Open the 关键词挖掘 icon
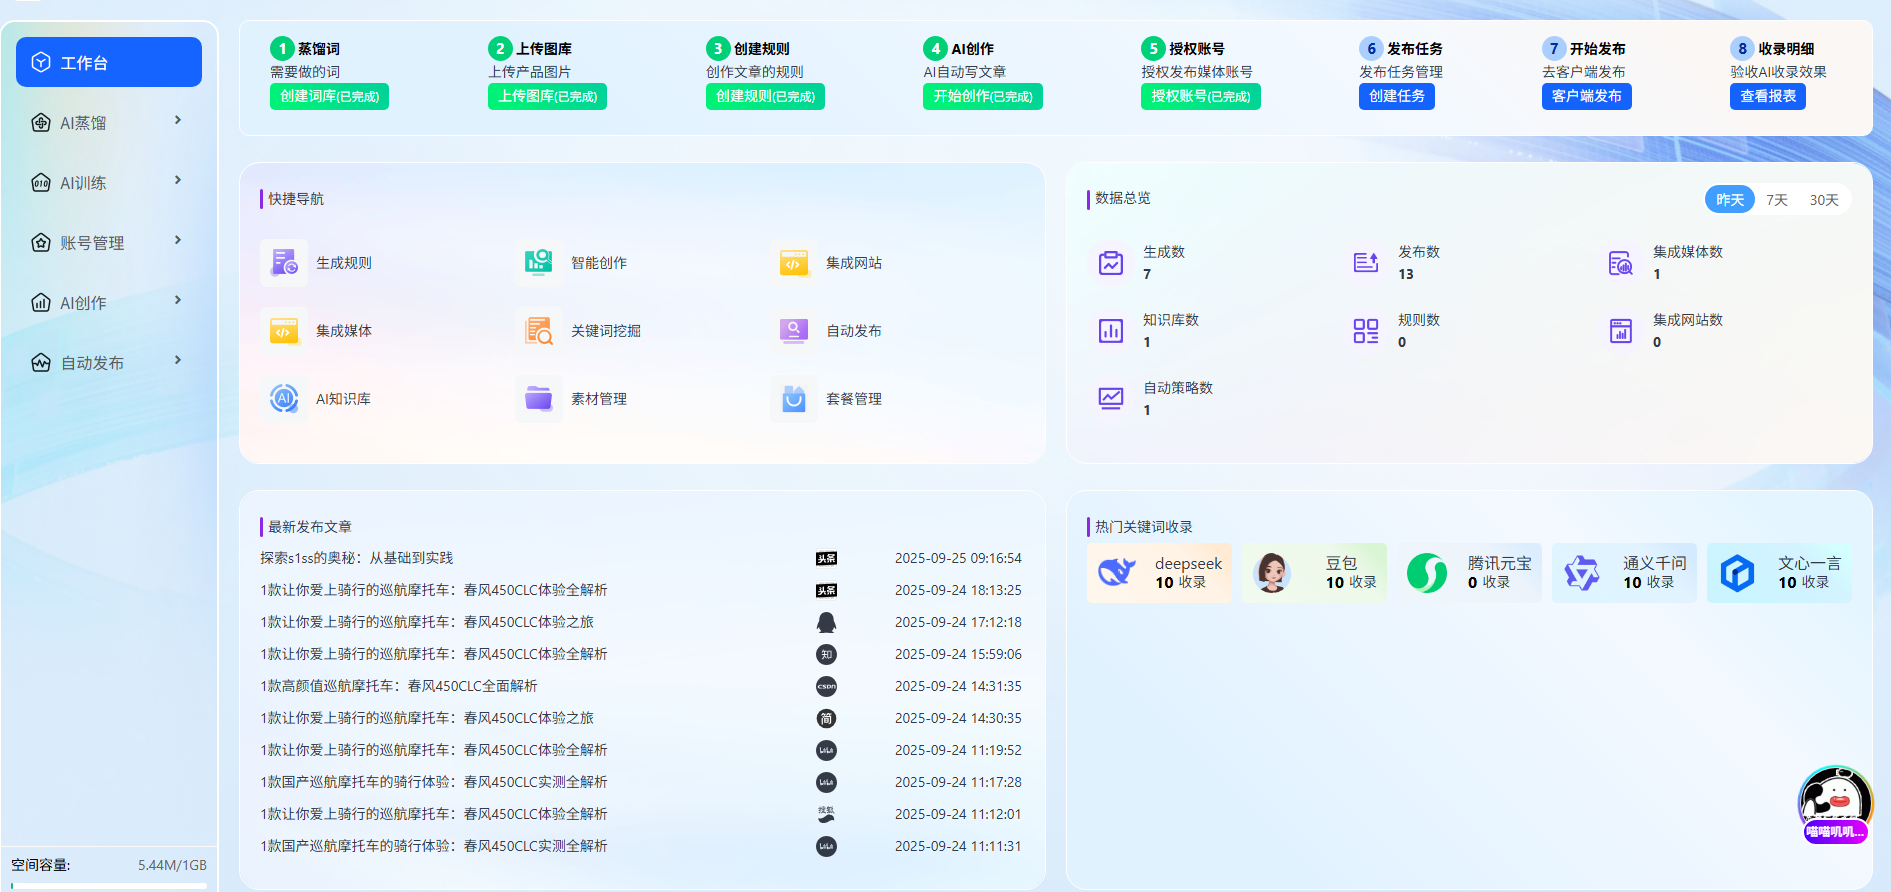 tap(539, 331)
